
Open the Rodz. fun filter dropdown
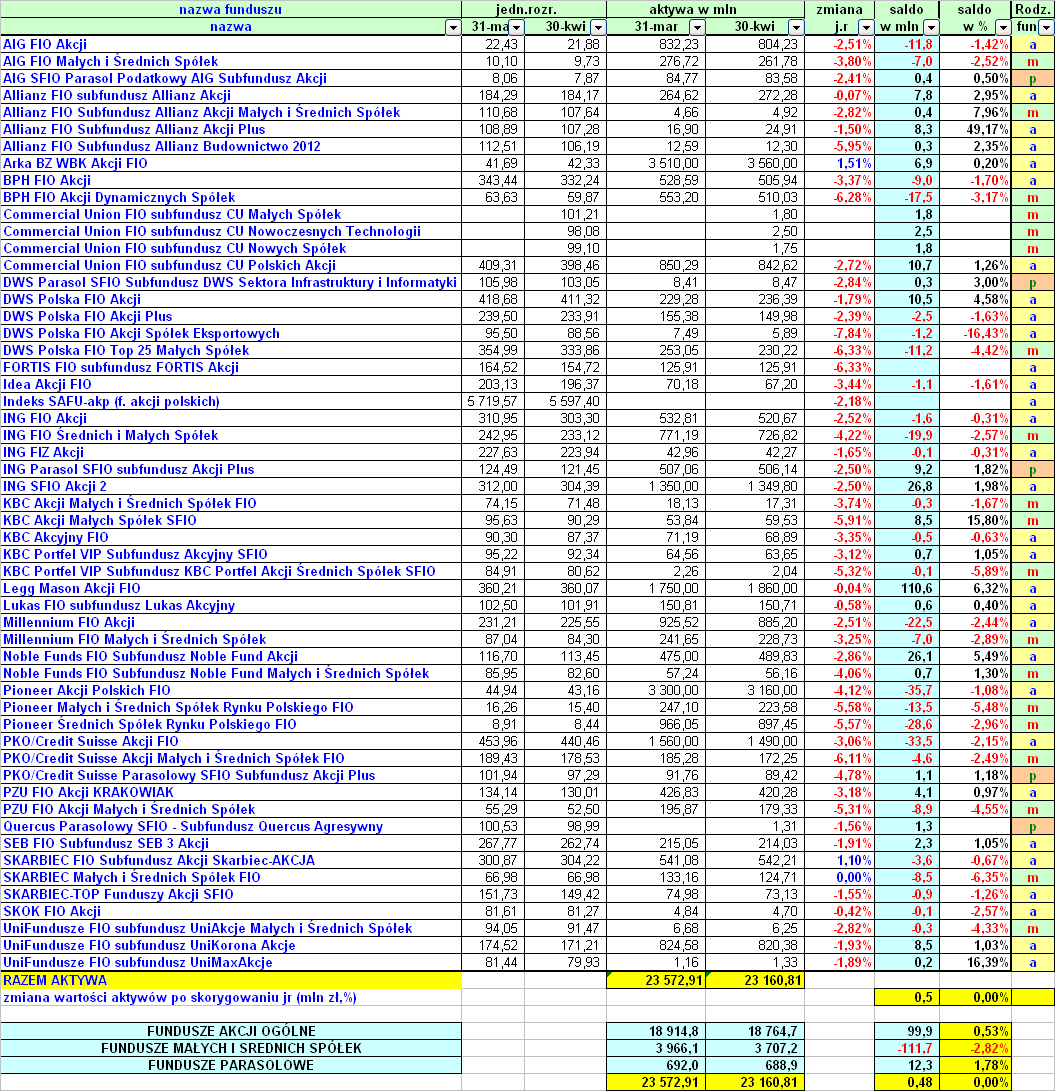1046,27
